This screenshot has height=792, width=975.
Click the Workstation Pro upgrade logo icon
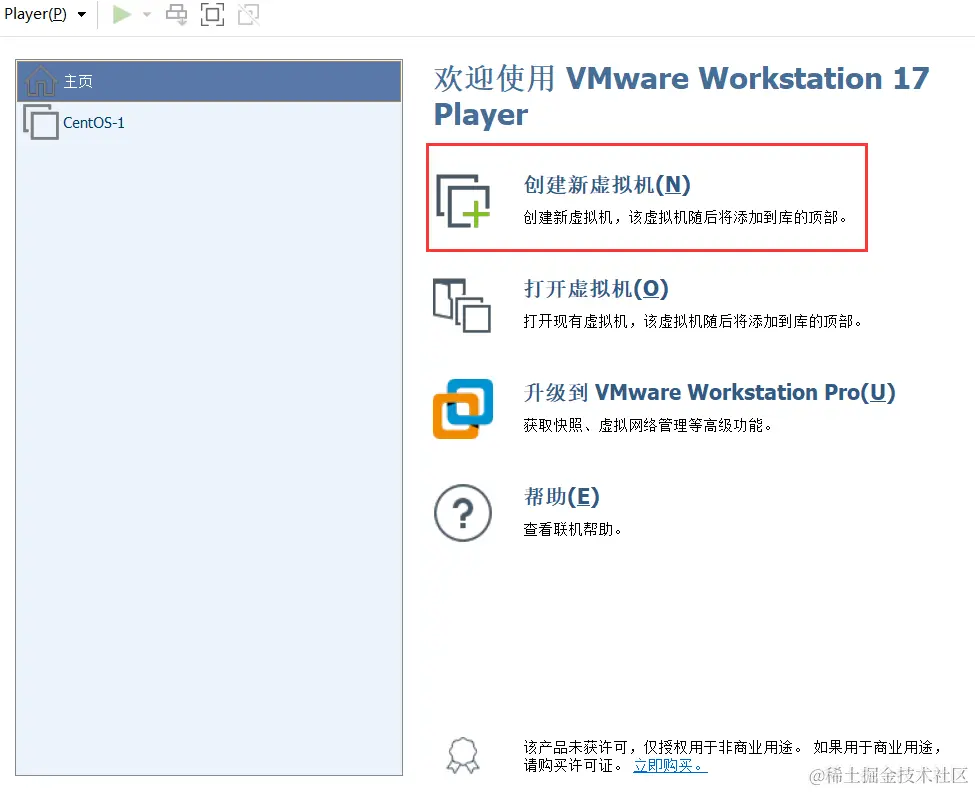(463, 408)
